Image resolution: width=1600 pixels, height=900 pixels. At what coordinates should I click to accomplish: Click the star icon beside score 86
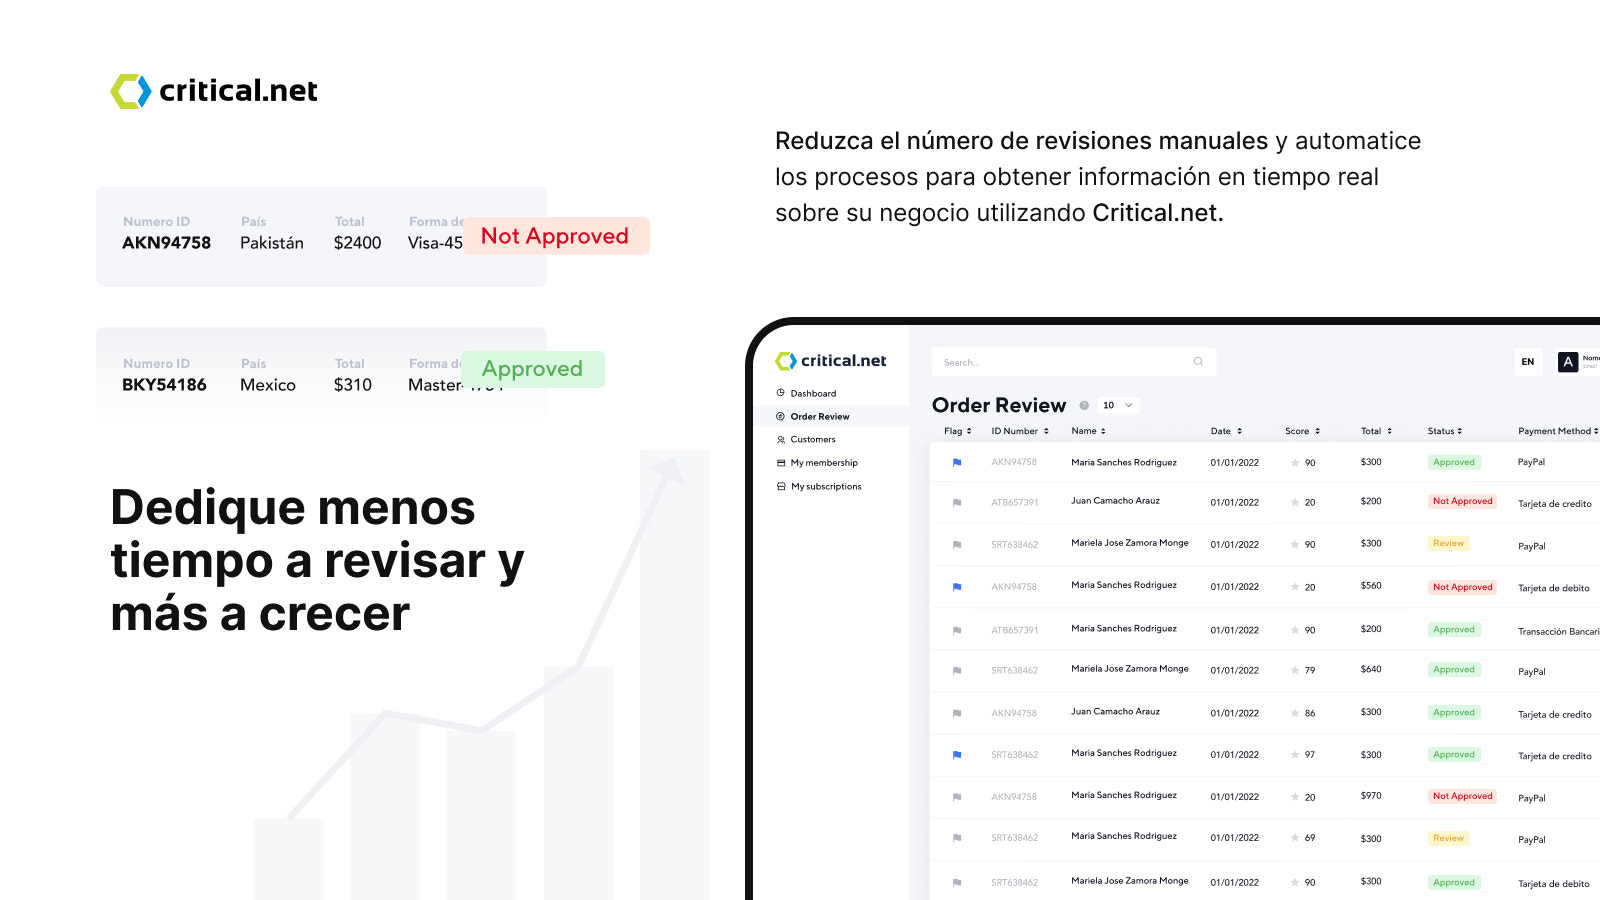pyautogui.click(x=1295, y=713)
